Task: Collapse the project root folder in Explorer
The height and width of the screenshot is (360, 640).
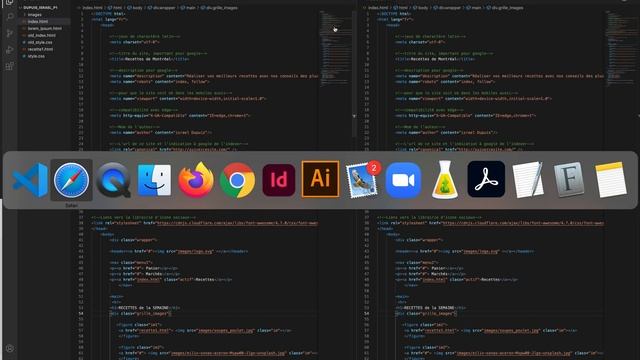Action: [40, 7]
